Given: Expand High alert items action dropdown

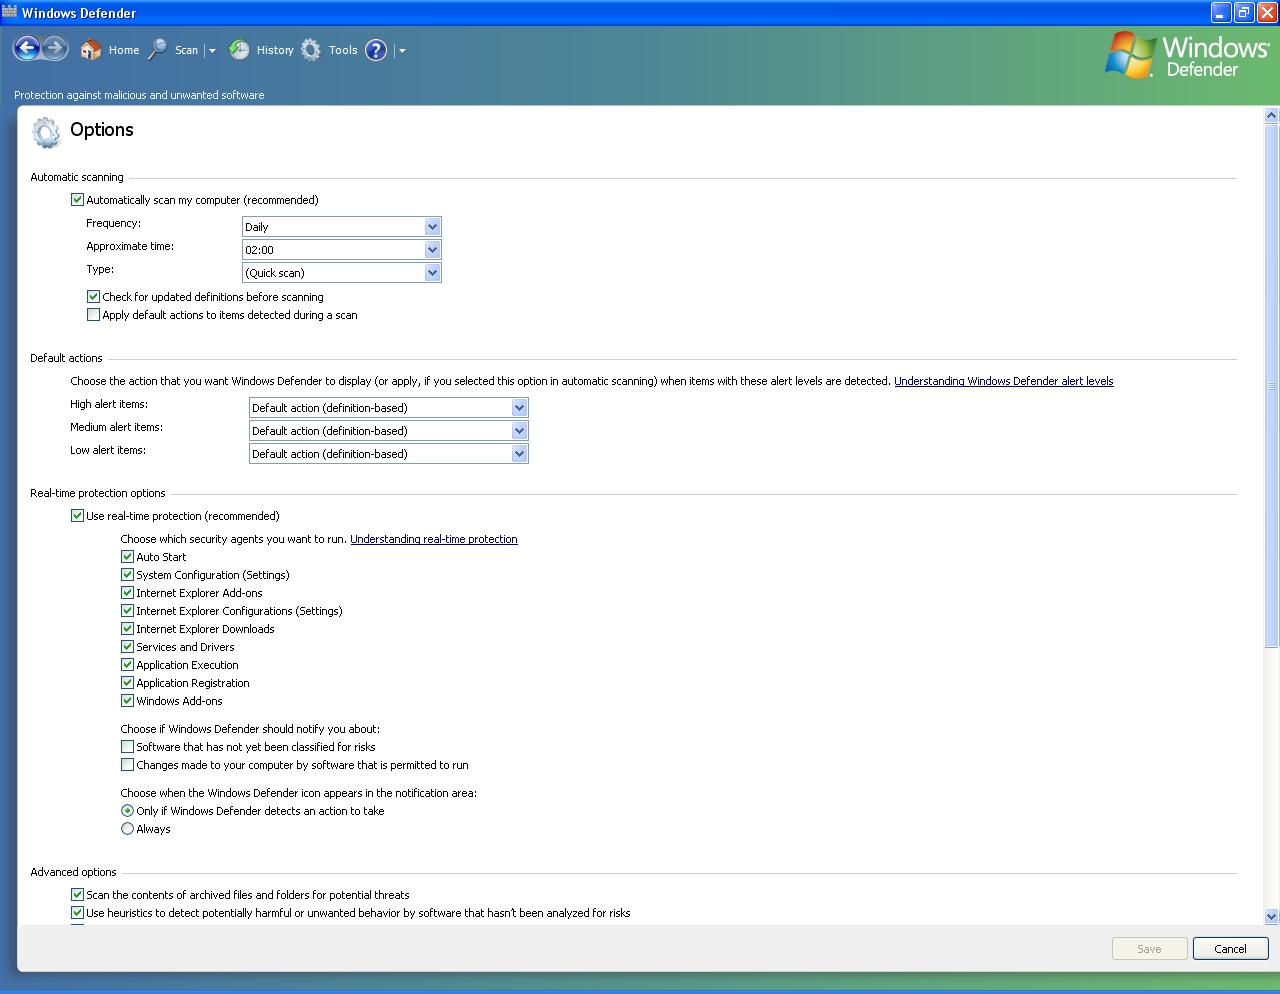Looking at the screenshot, I should [519, 408].
